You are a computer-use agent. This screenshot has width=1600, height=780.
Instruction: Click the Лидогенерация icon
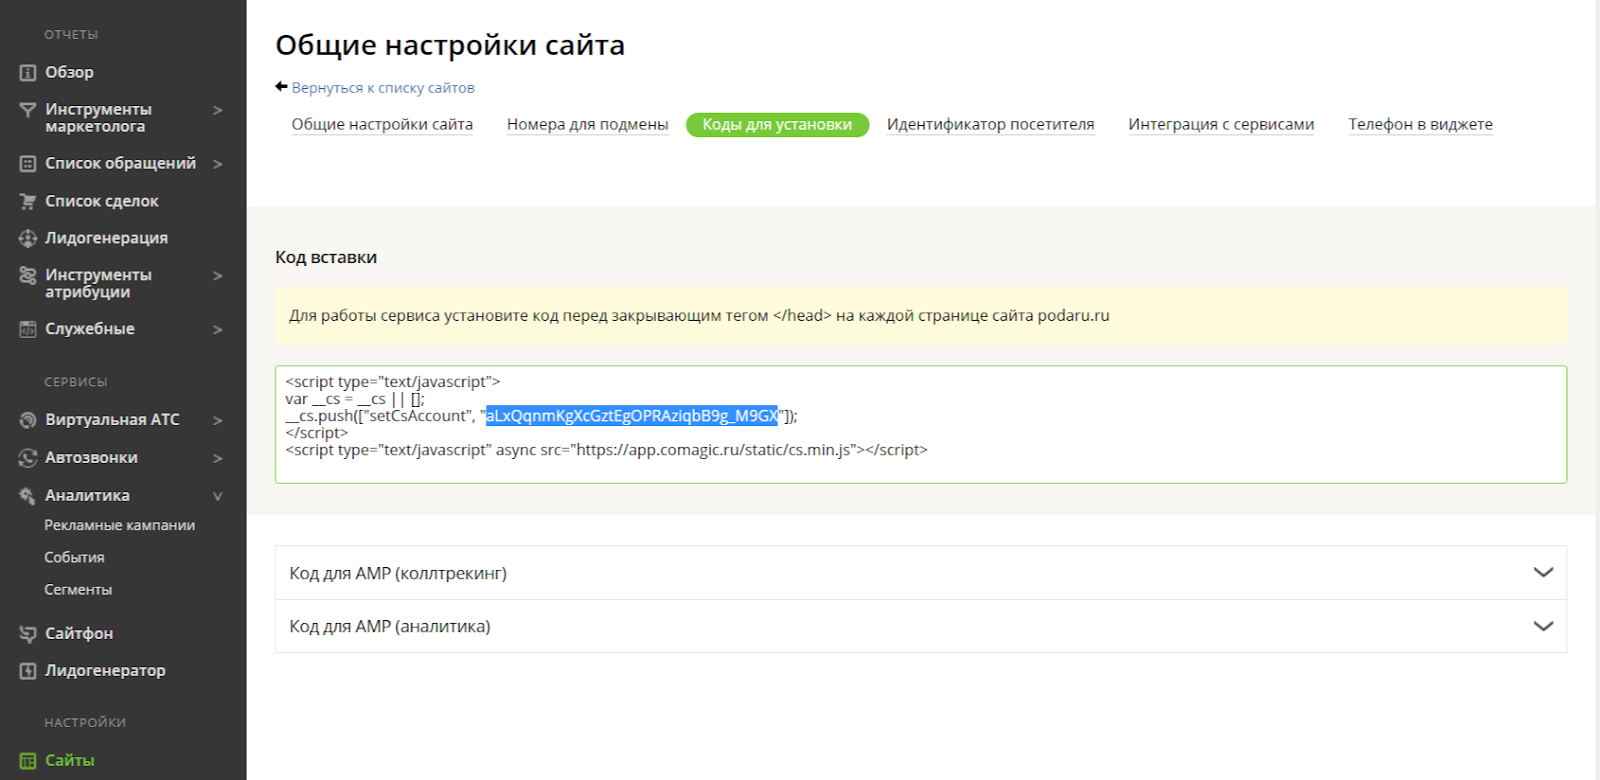coord(28,239)
